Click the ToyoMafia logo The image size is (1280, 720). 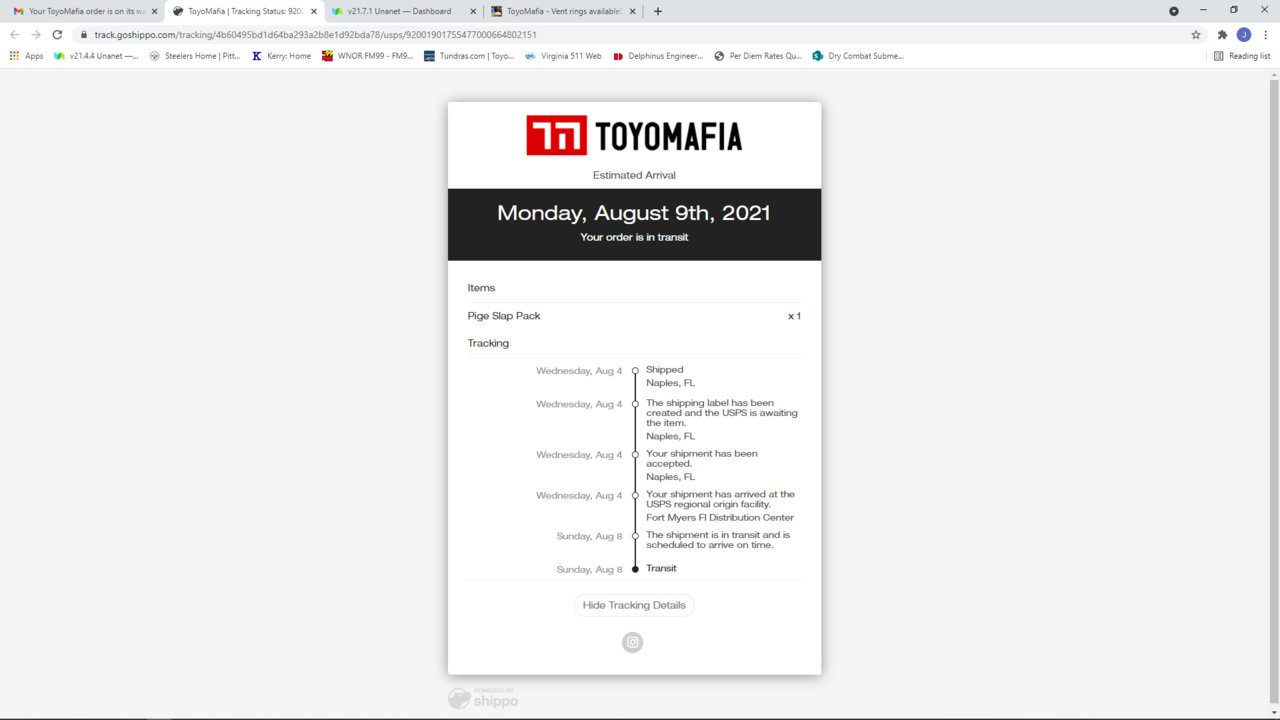click(634, 135)
